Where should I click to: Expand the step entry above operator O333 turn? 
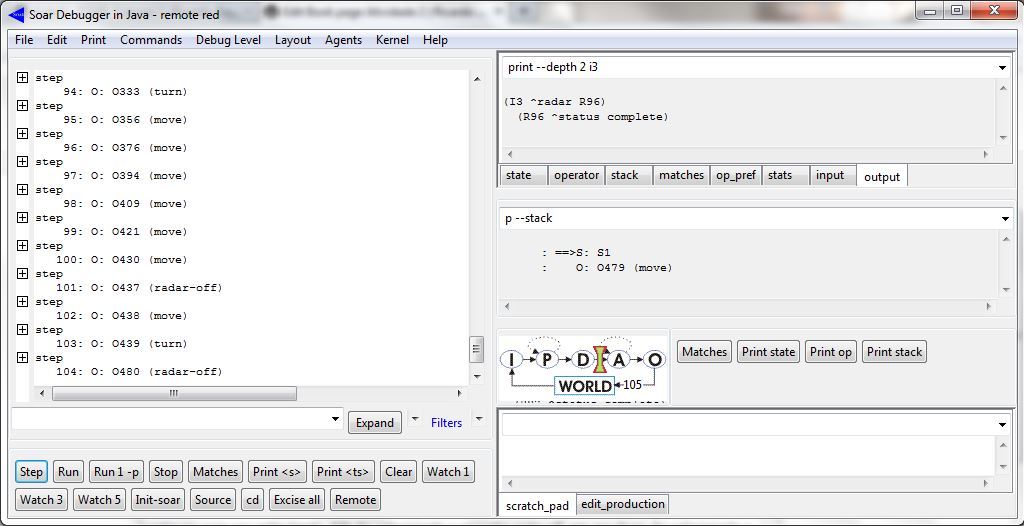[22, 77]
